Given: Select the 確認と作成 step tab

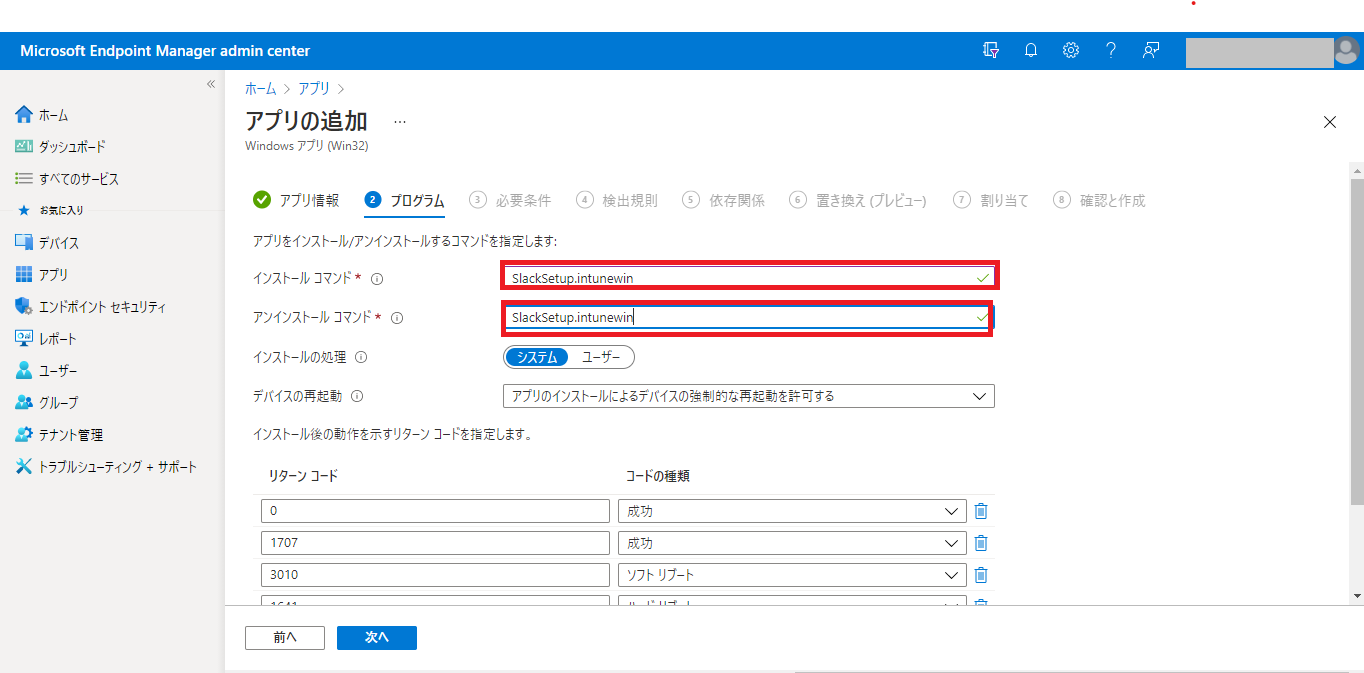Looking at the screenshot, I should pos(1099,200).
